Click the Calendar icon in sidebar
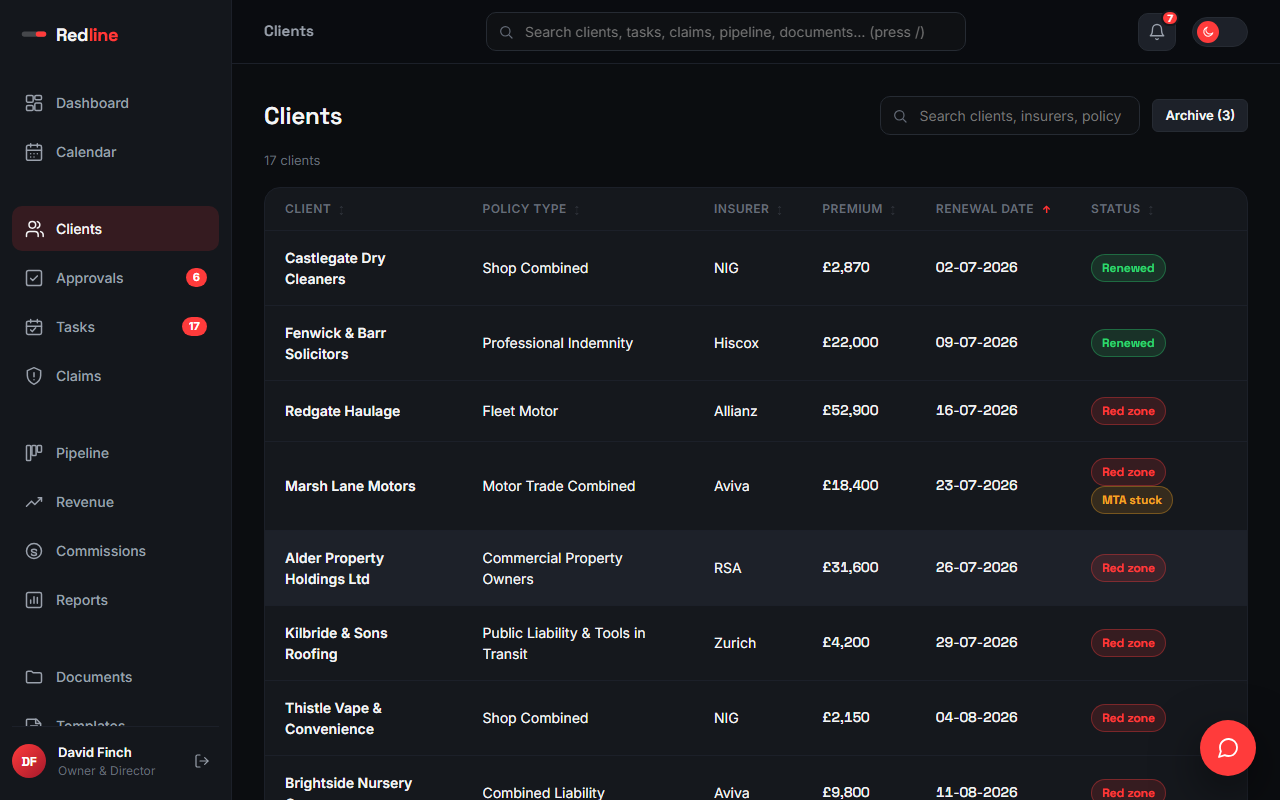1280x800 pixels. (x=34, y=152)
